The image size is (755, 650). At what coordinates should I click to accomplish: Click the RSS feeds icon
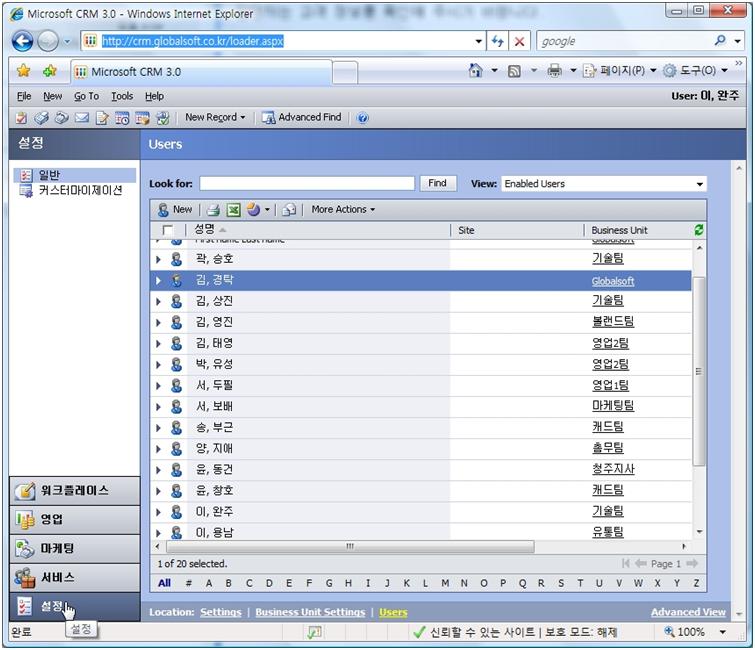coord(514,72)
